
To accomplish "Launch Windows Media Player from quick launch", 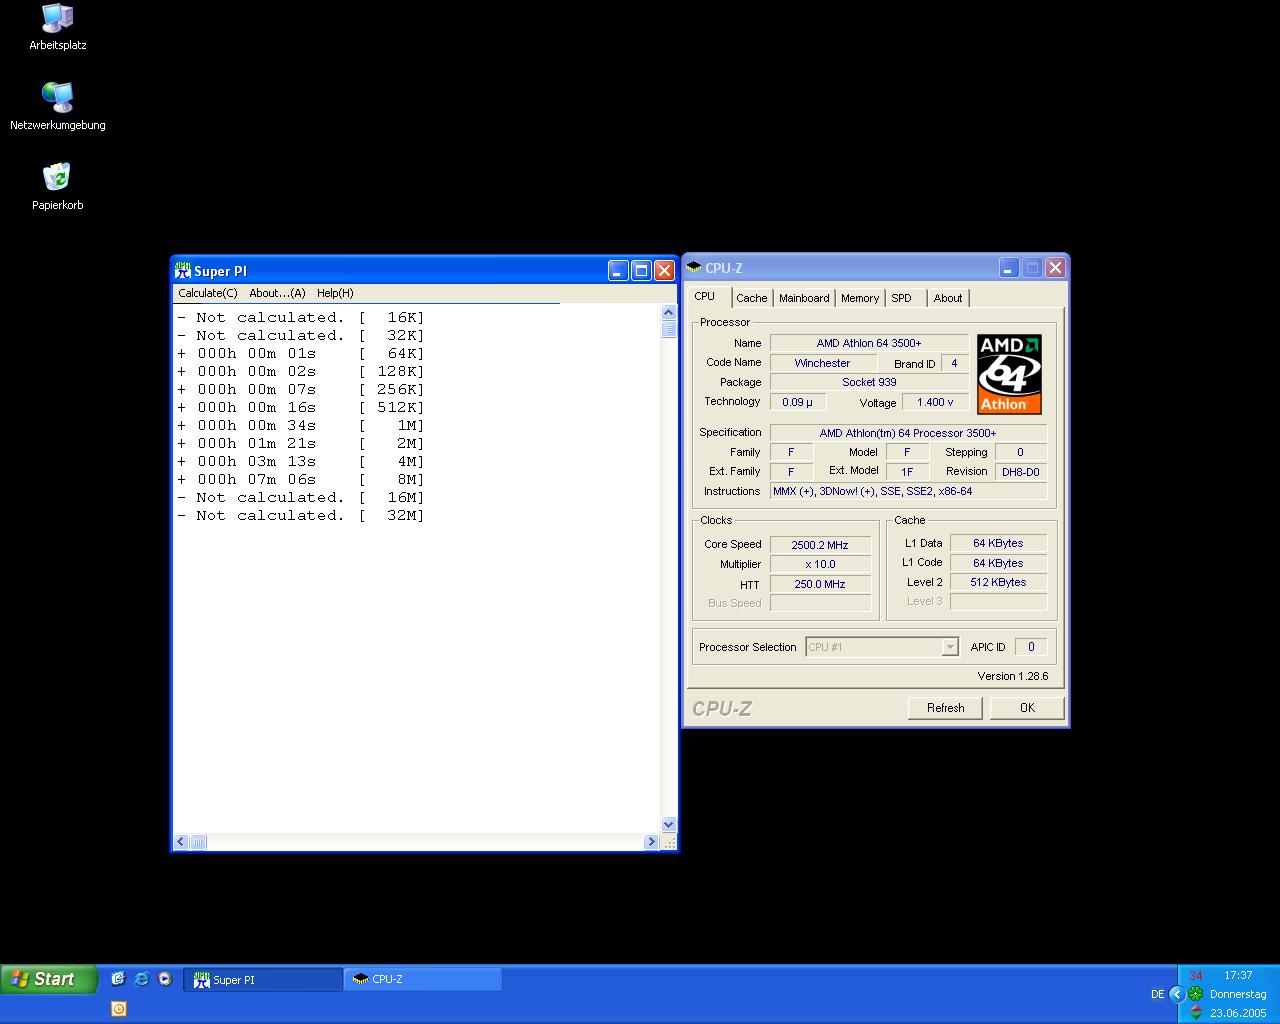I will pos(165,979).
